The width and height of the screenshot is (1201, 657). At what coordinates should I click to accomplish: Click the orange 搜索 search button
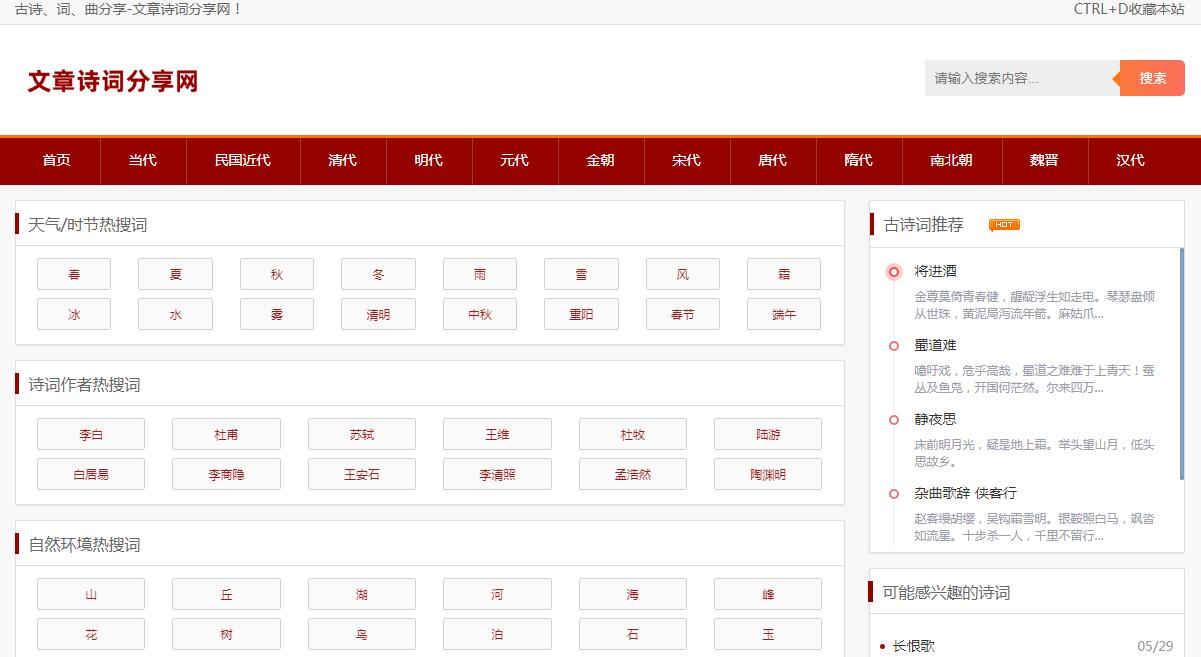tap(1151, 78)
